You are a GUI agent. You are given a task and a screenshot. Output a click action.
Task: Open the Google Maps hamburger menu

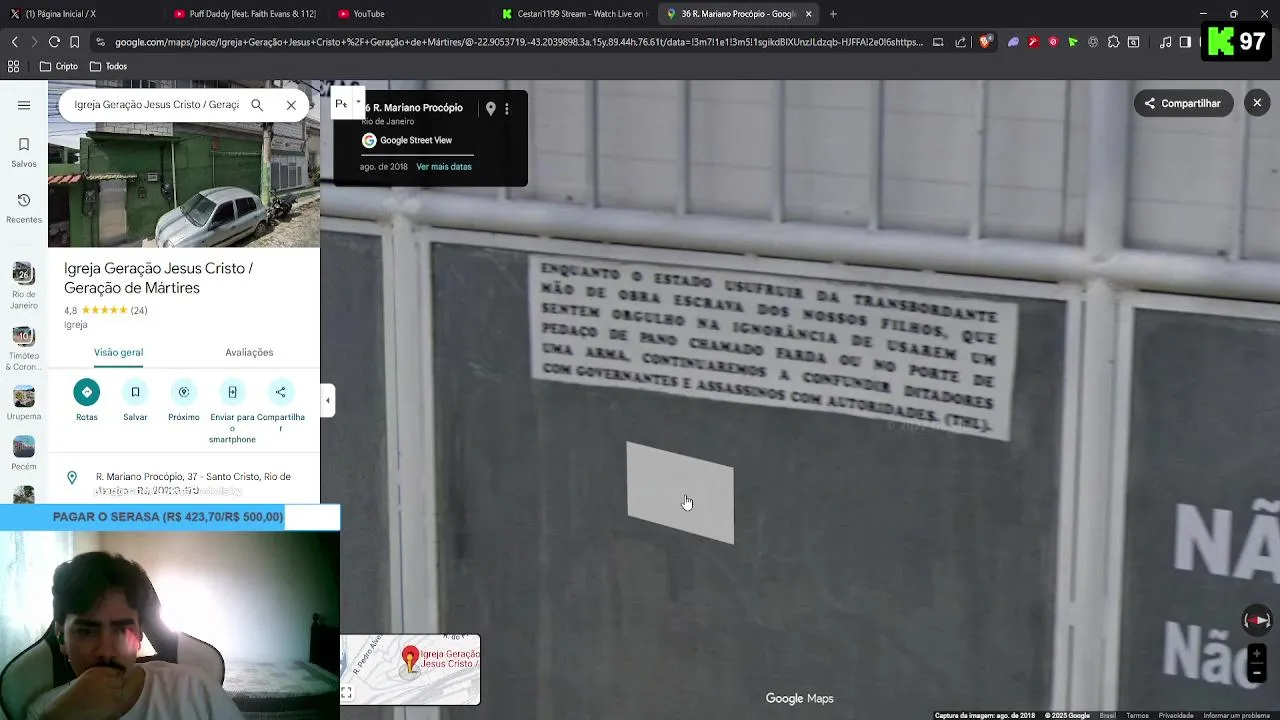(24, 105)
